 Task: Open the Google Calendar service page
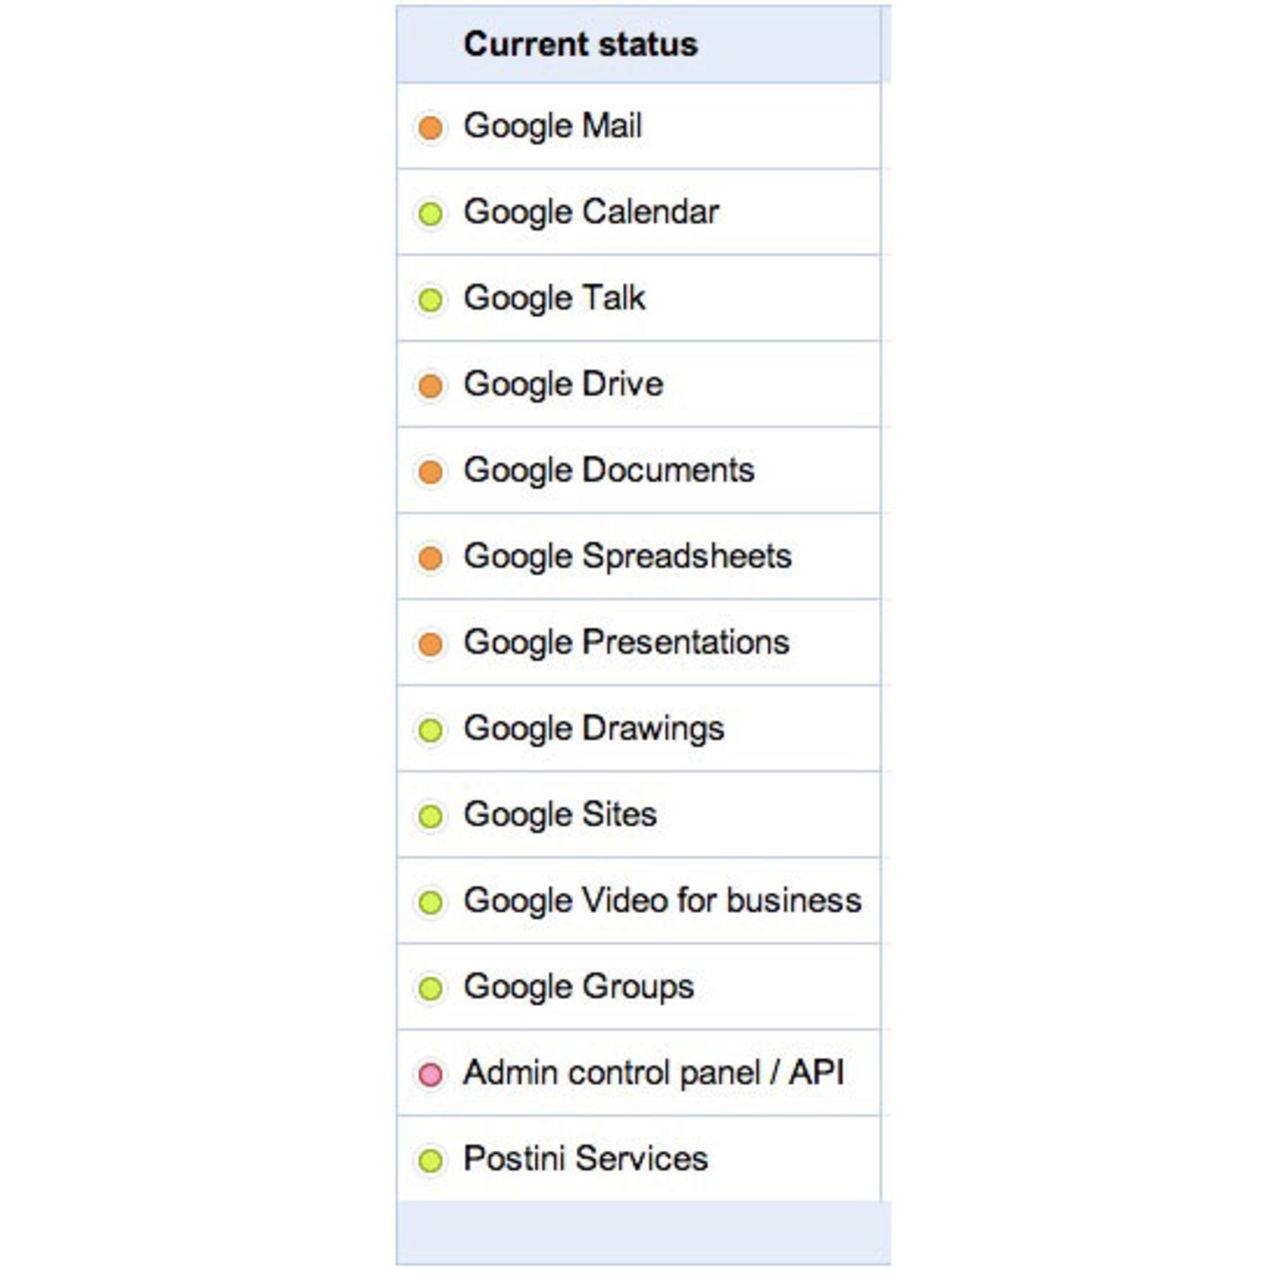tap(590, 212)
